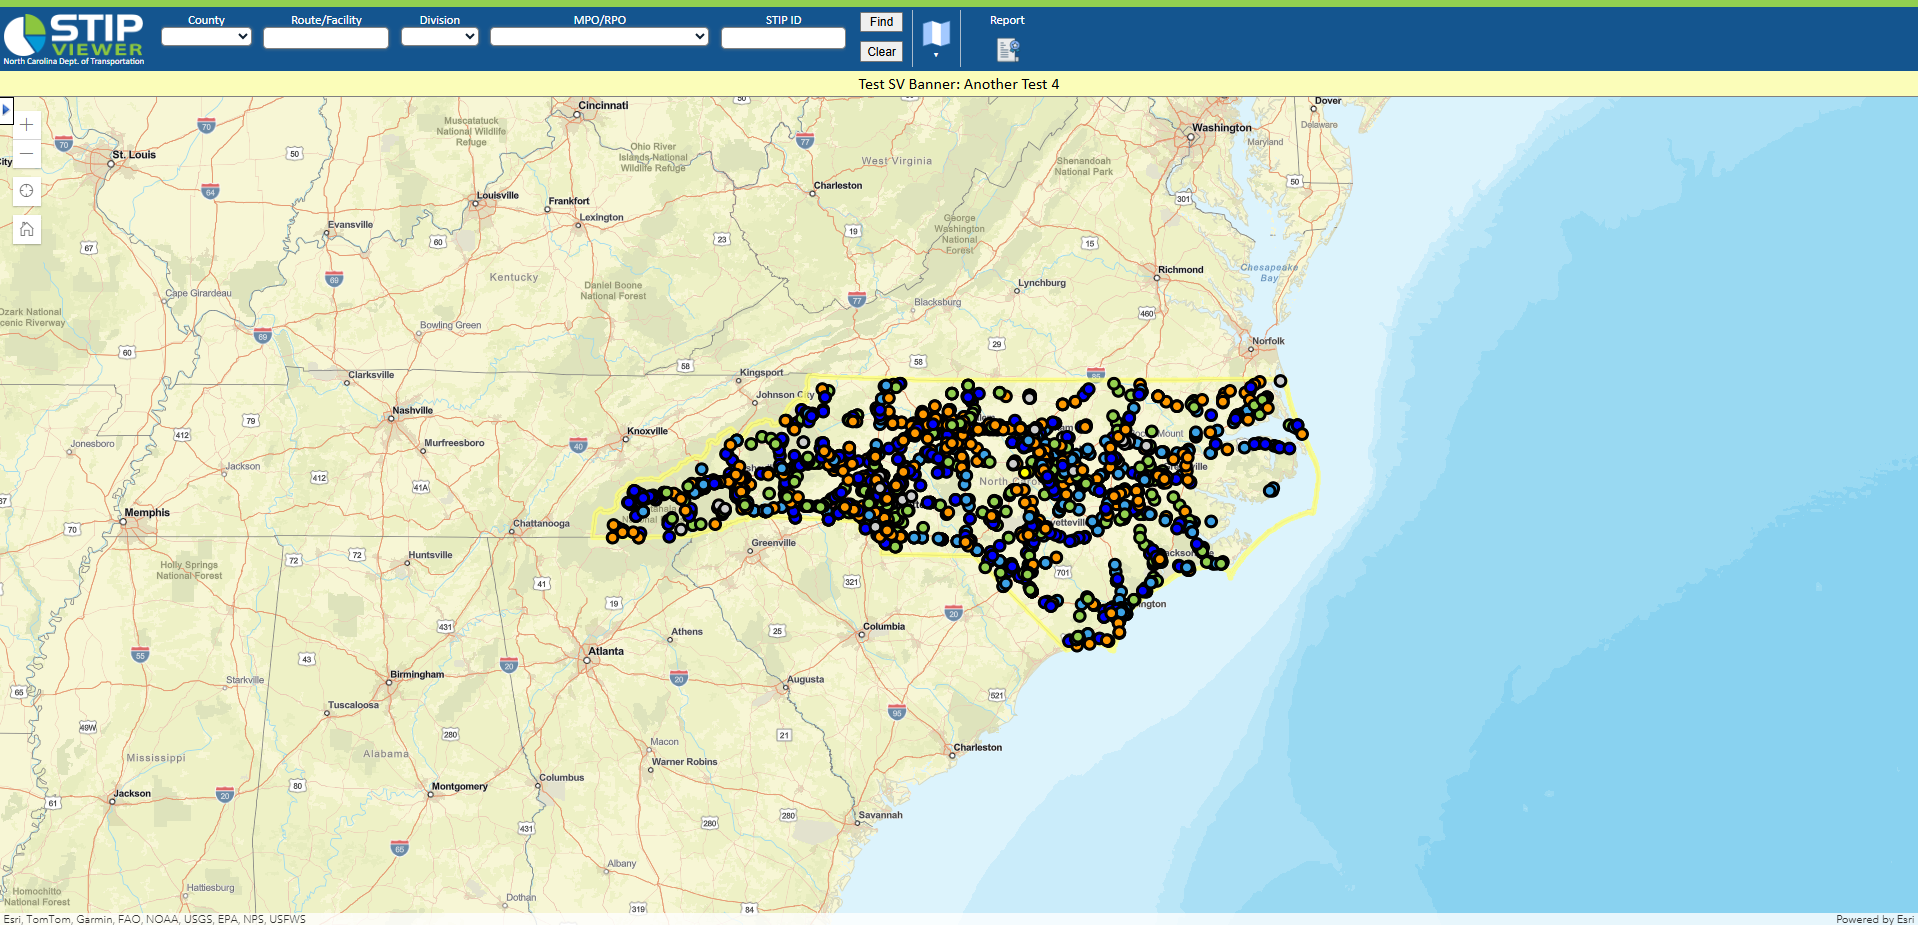Click the Nashville map label
The width and height of the screenshot is (1918, 925).
(x=412, y=411)
